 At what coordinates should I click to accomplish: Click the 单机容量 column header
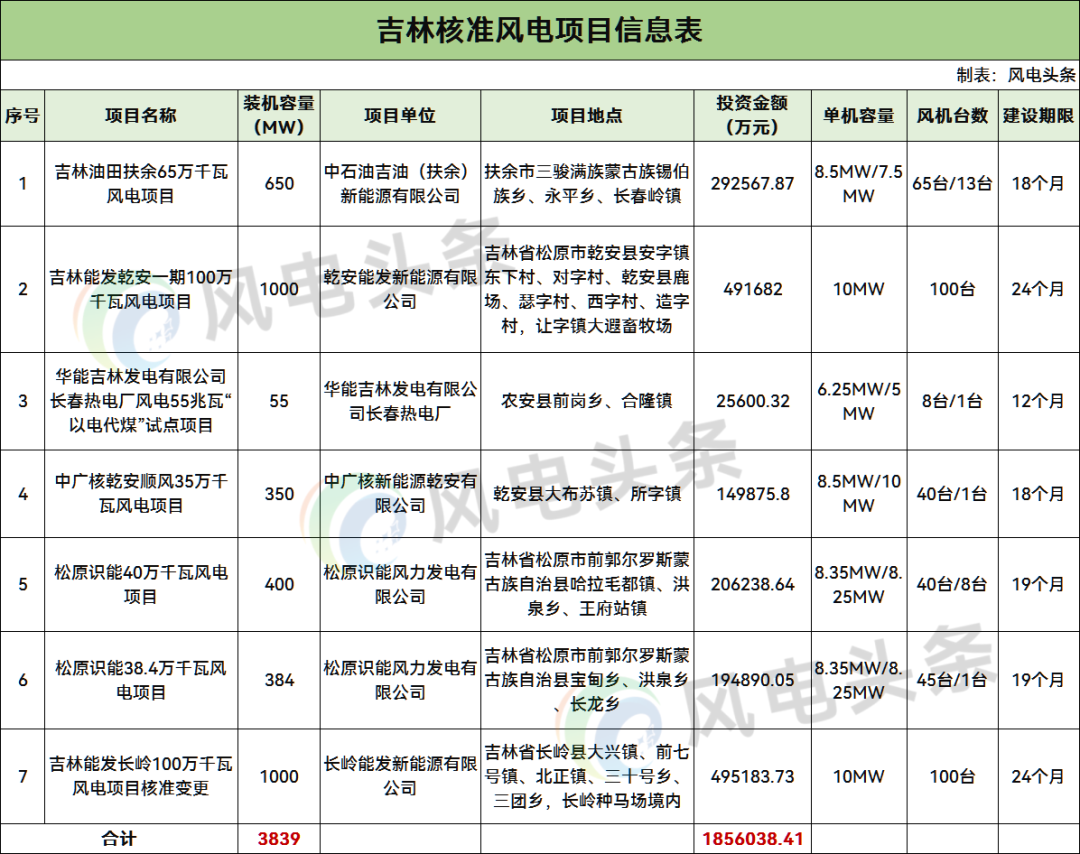(x=859, y=116)
